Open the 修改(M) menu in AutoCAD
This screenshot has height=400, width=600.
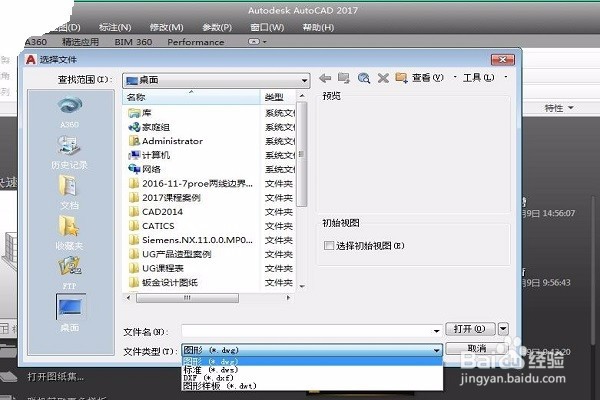[166, 28]
